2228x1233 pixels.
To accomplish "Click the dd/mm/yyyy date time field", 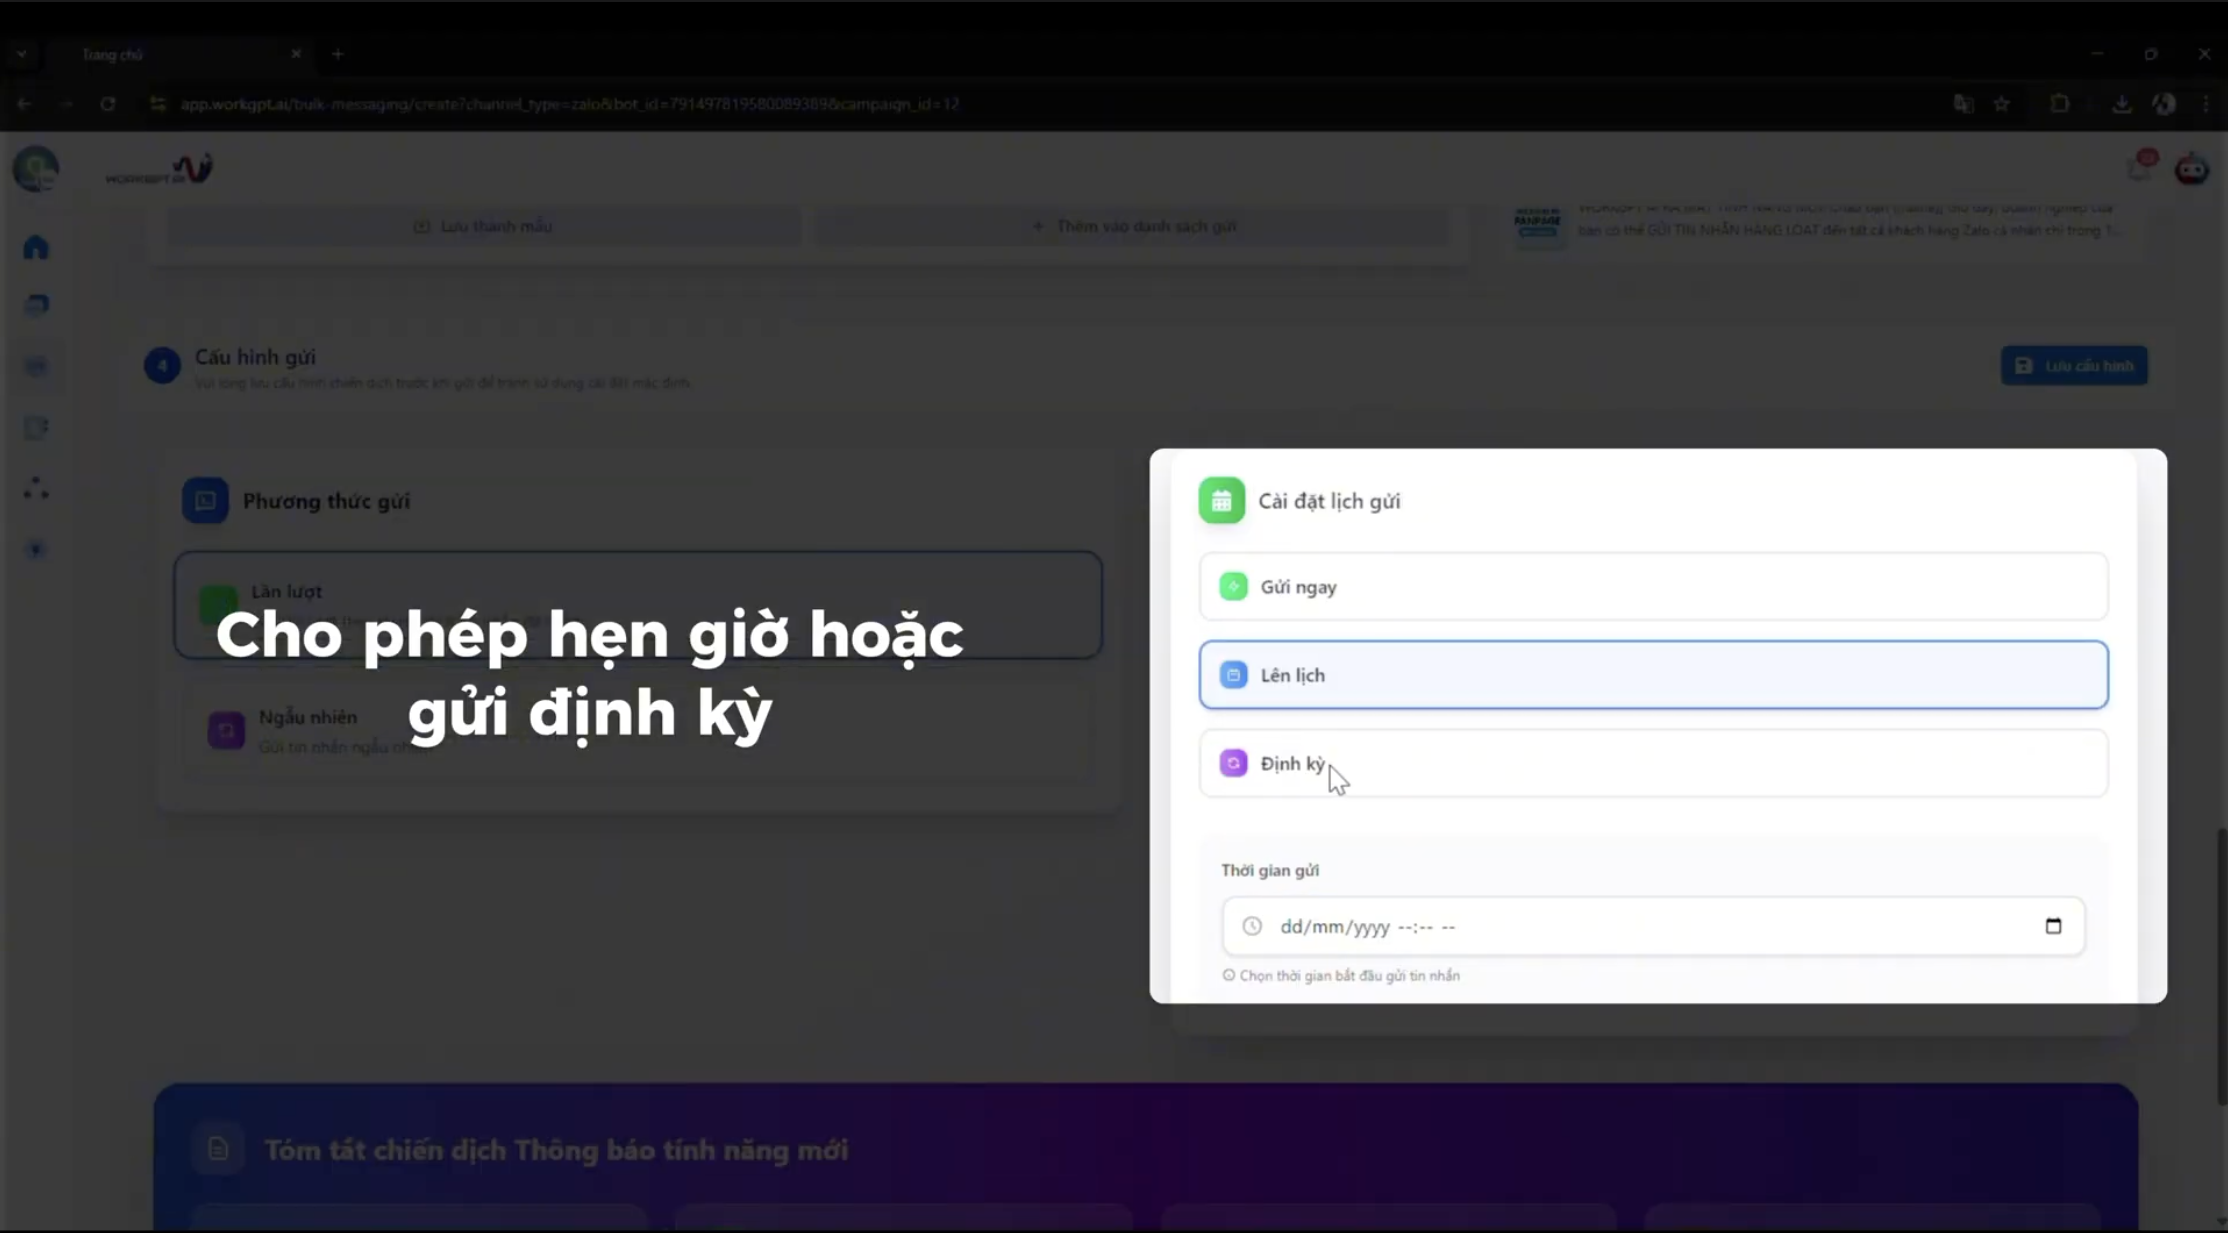I will [1653, 926].
